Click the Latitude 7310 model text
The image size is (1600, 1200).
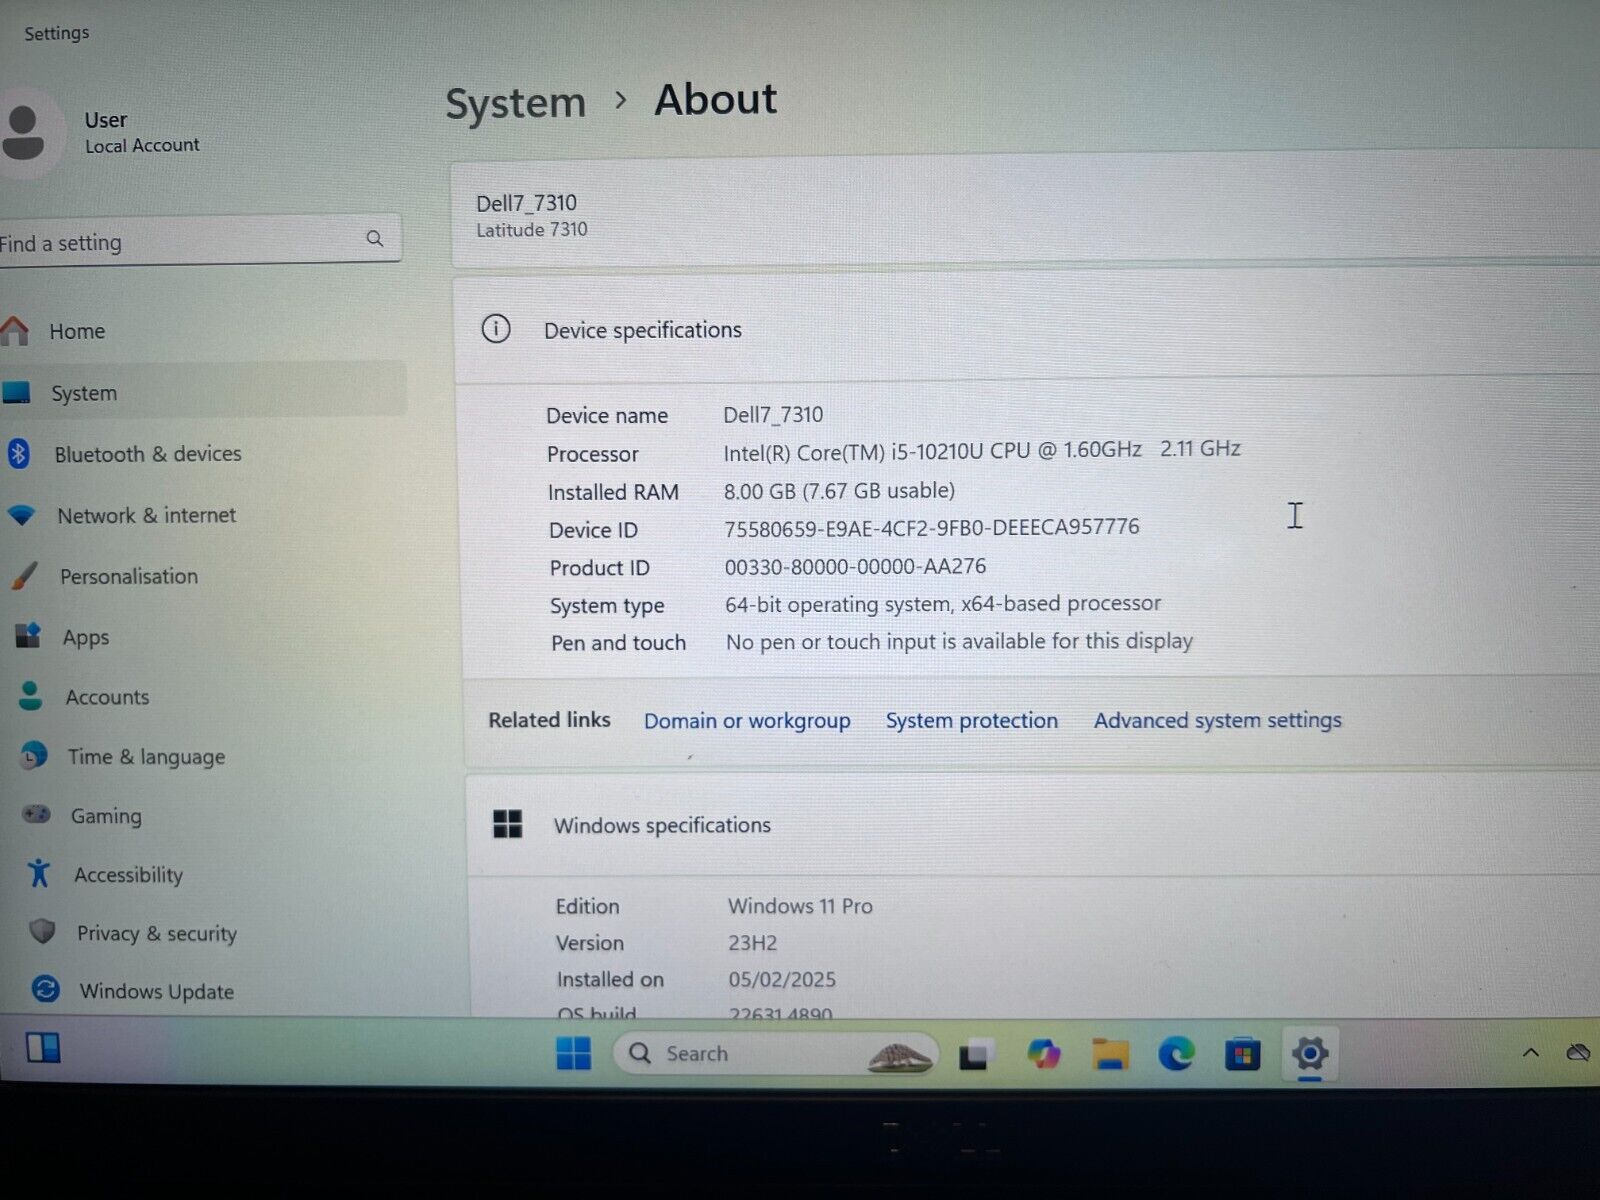pyautogui.click(x=532, y=230)
